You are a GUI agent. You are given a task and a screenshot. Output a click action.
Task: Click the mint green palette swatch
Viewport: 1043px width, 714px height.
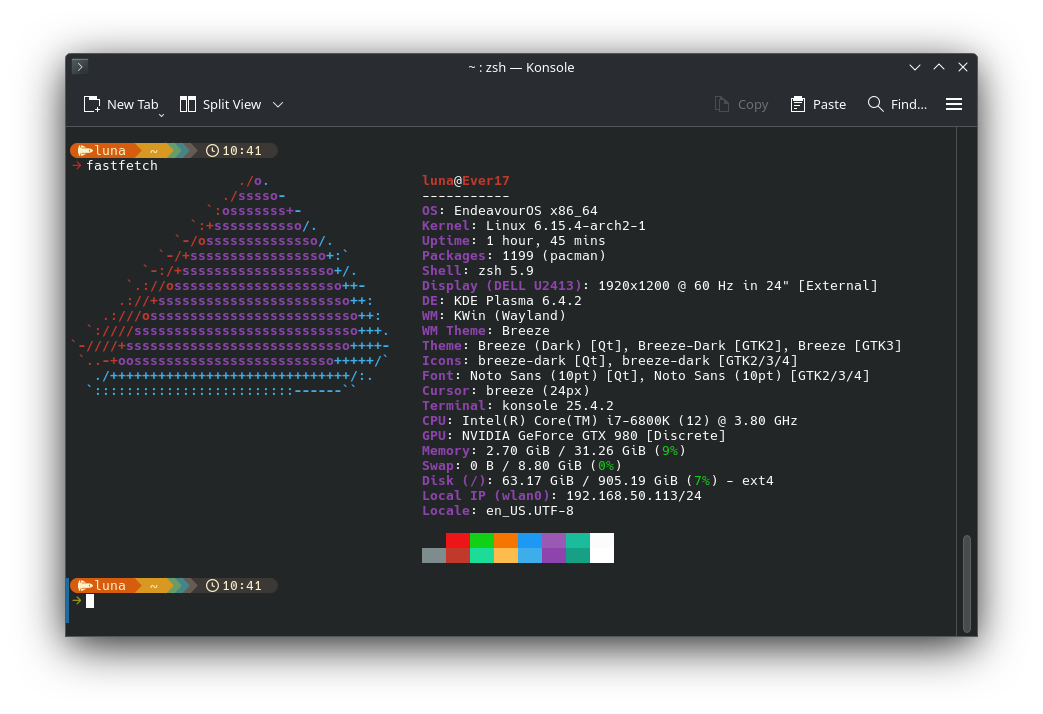coord(482,555)
